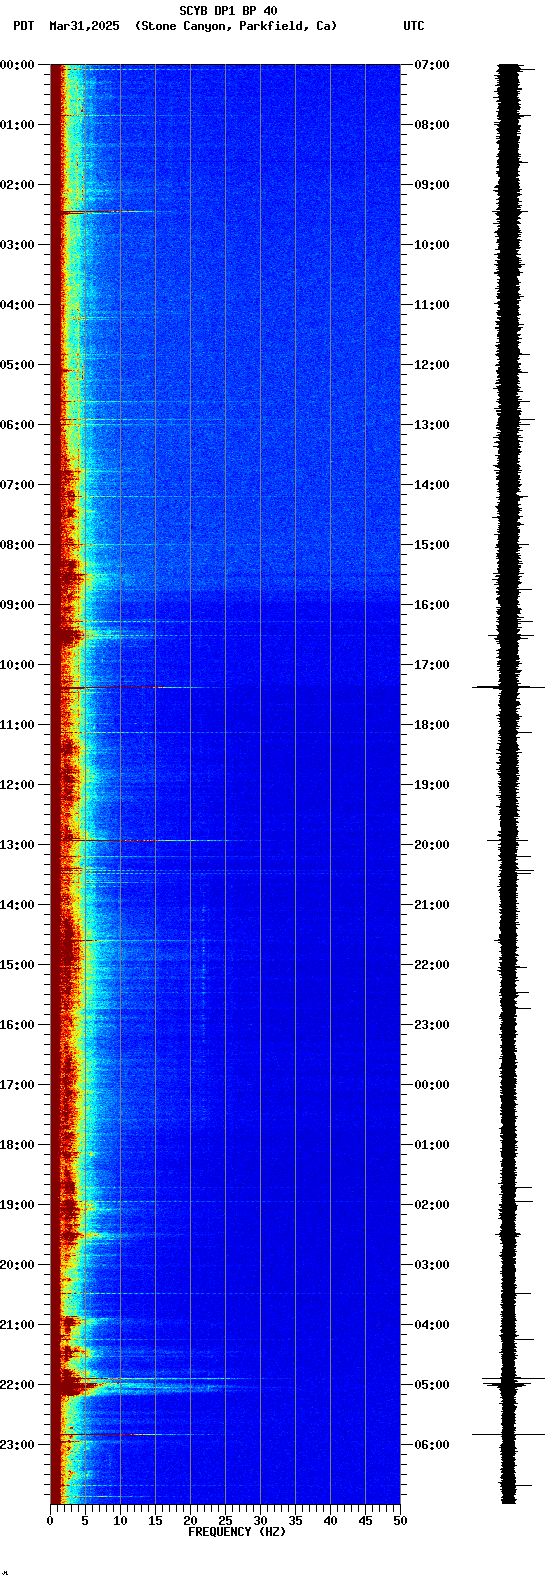Click the UTC '22:00' time label
Viewport: 552px width, 1584px height.
click(x=432, y=965)
